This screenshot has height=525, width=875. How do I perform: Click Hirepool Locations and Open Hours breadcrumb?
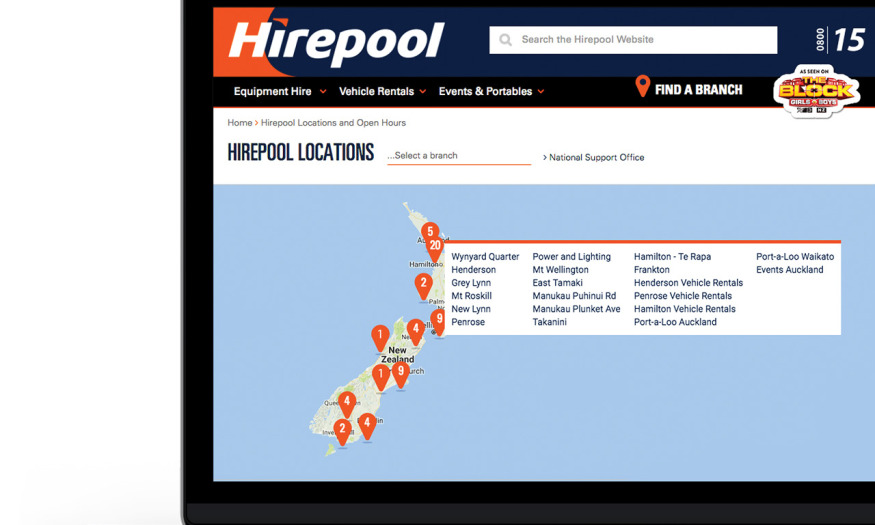point(333,123)
